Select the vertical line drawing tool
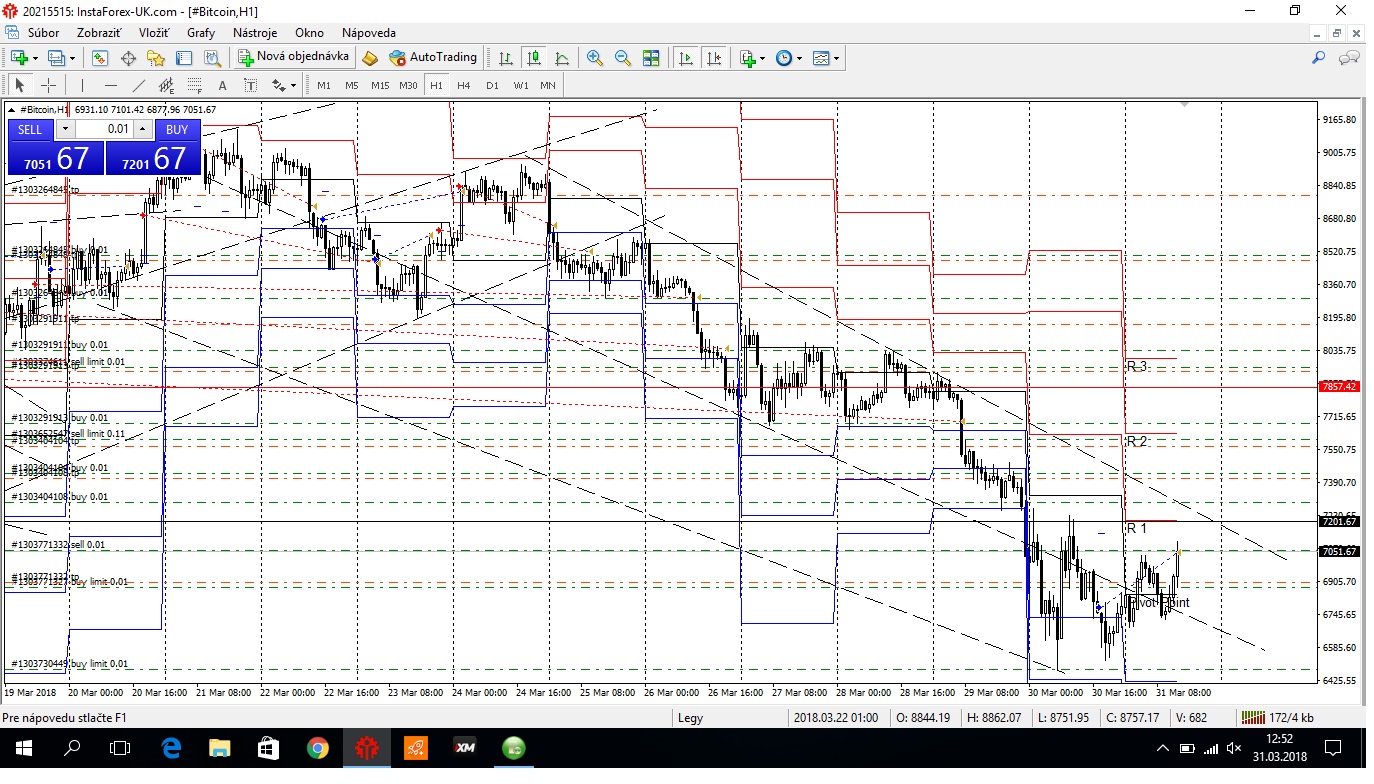The width and height of the screenshot is (1374, 784). coord(82,85)
